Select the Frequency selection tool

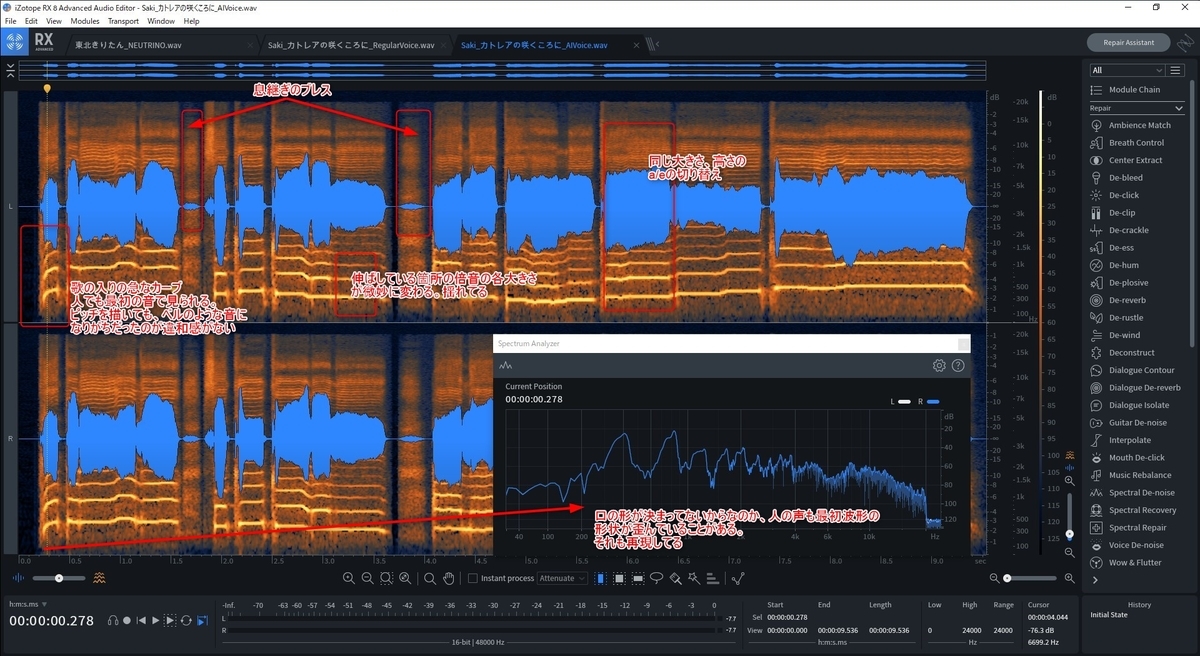pos(638,578)
